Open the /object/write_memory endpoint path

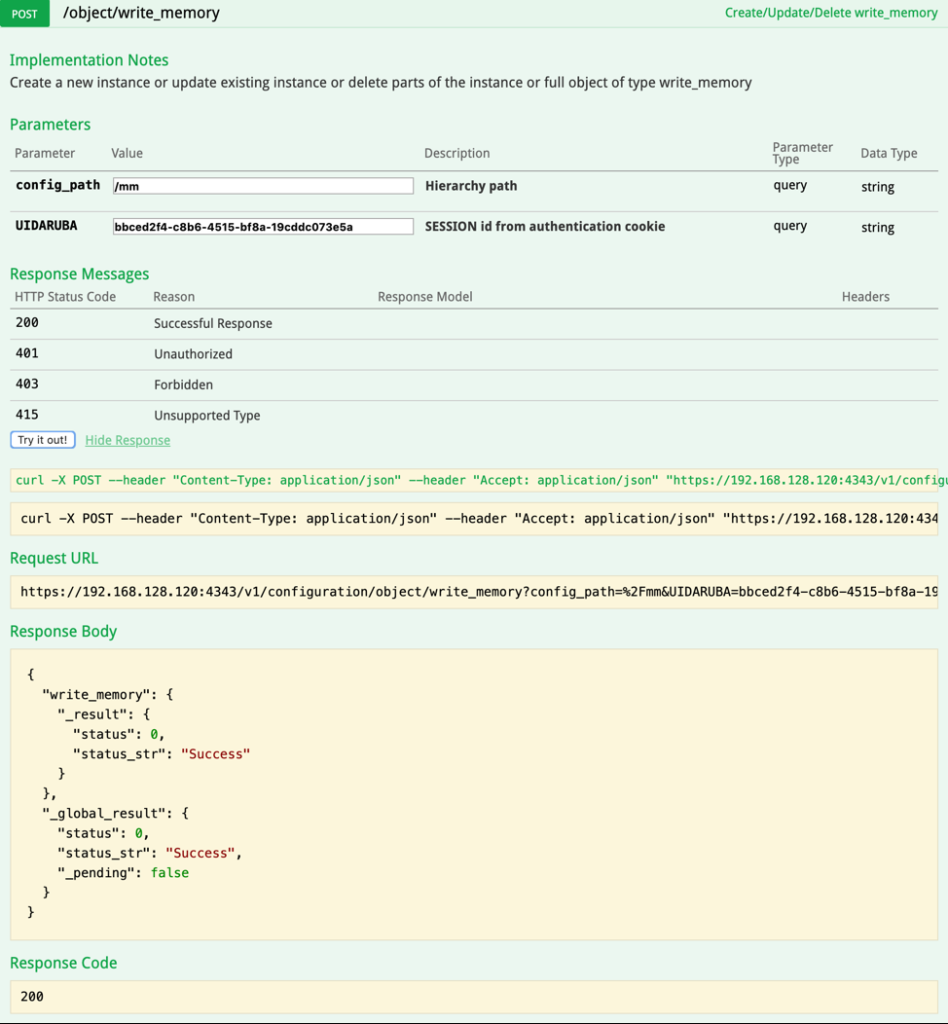point(141,14)
